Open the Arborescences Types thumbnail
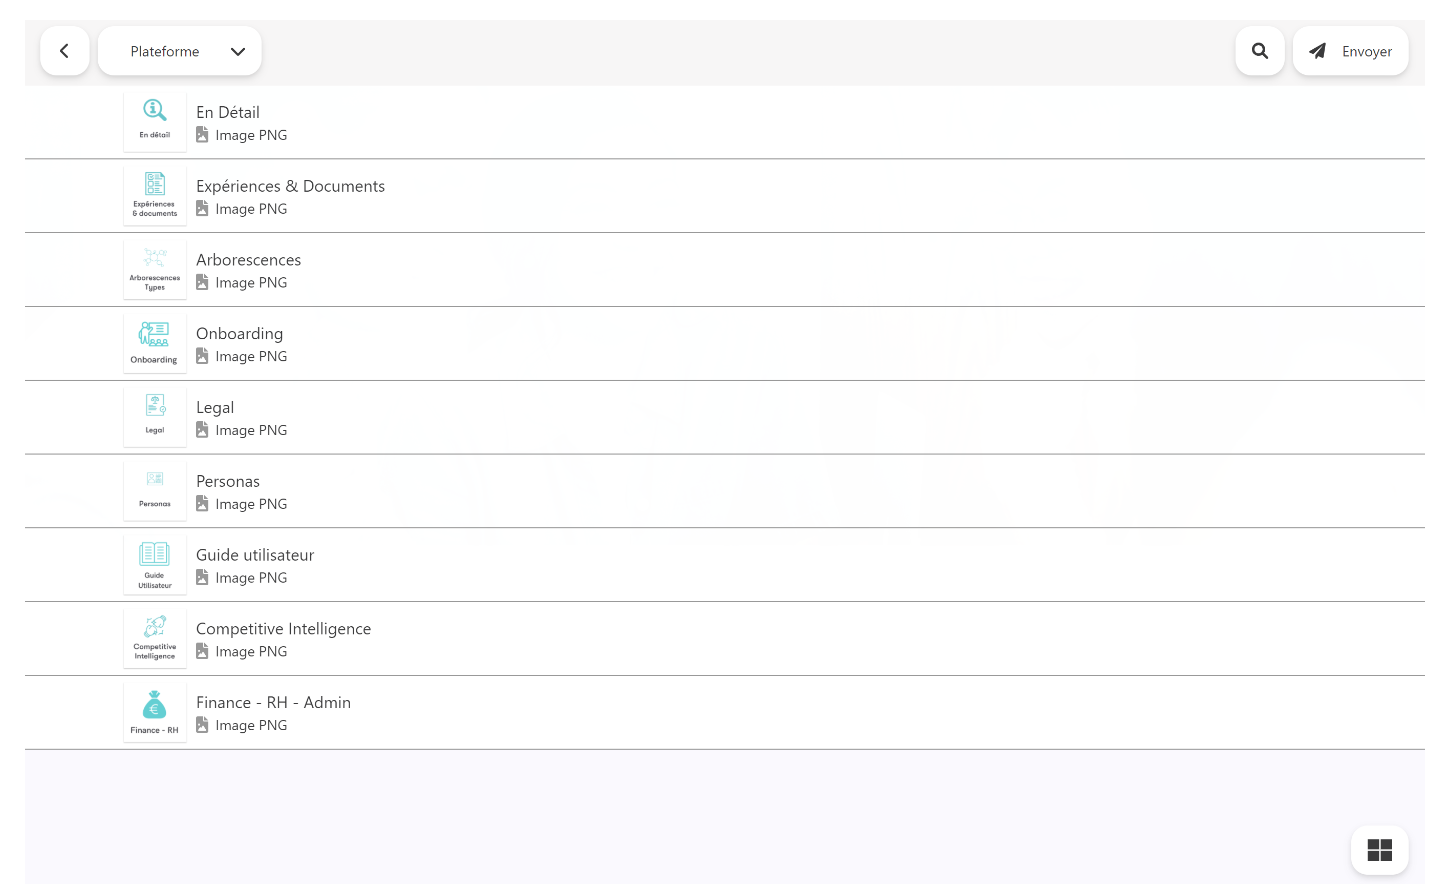Viewport: 1435px width, 884px height. pos(155,270)
